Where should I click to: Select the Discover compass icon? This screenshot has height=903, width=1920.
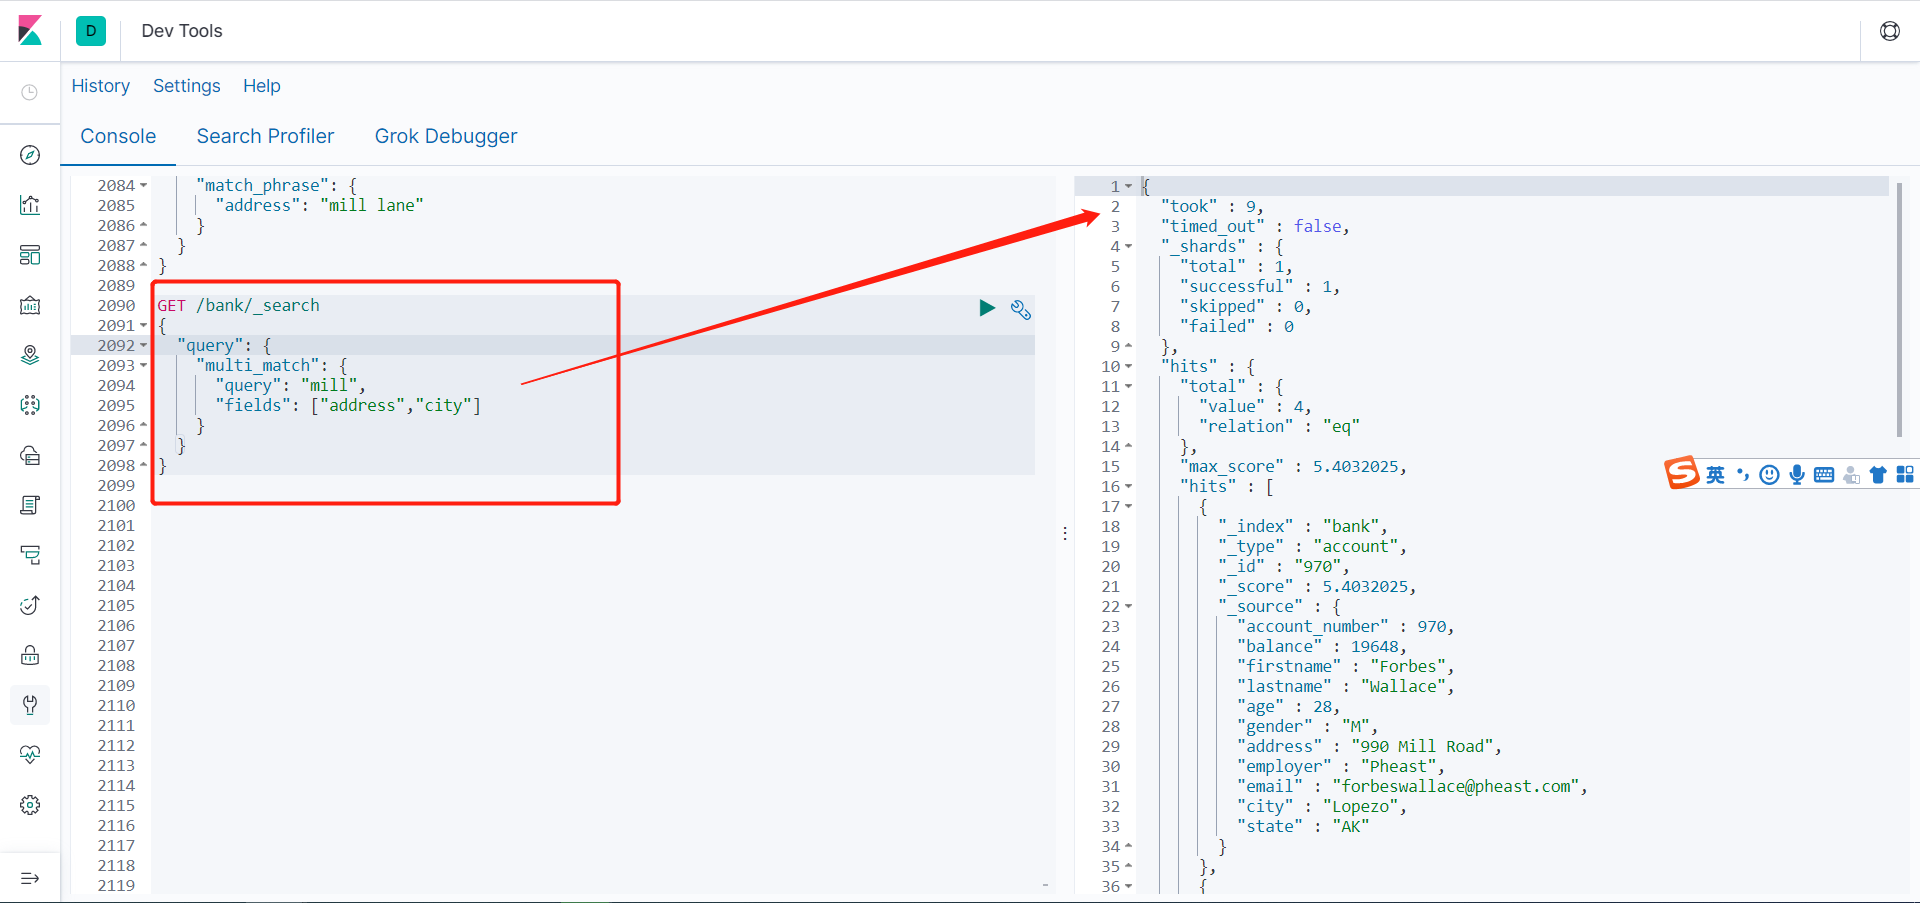coord(30,155)
